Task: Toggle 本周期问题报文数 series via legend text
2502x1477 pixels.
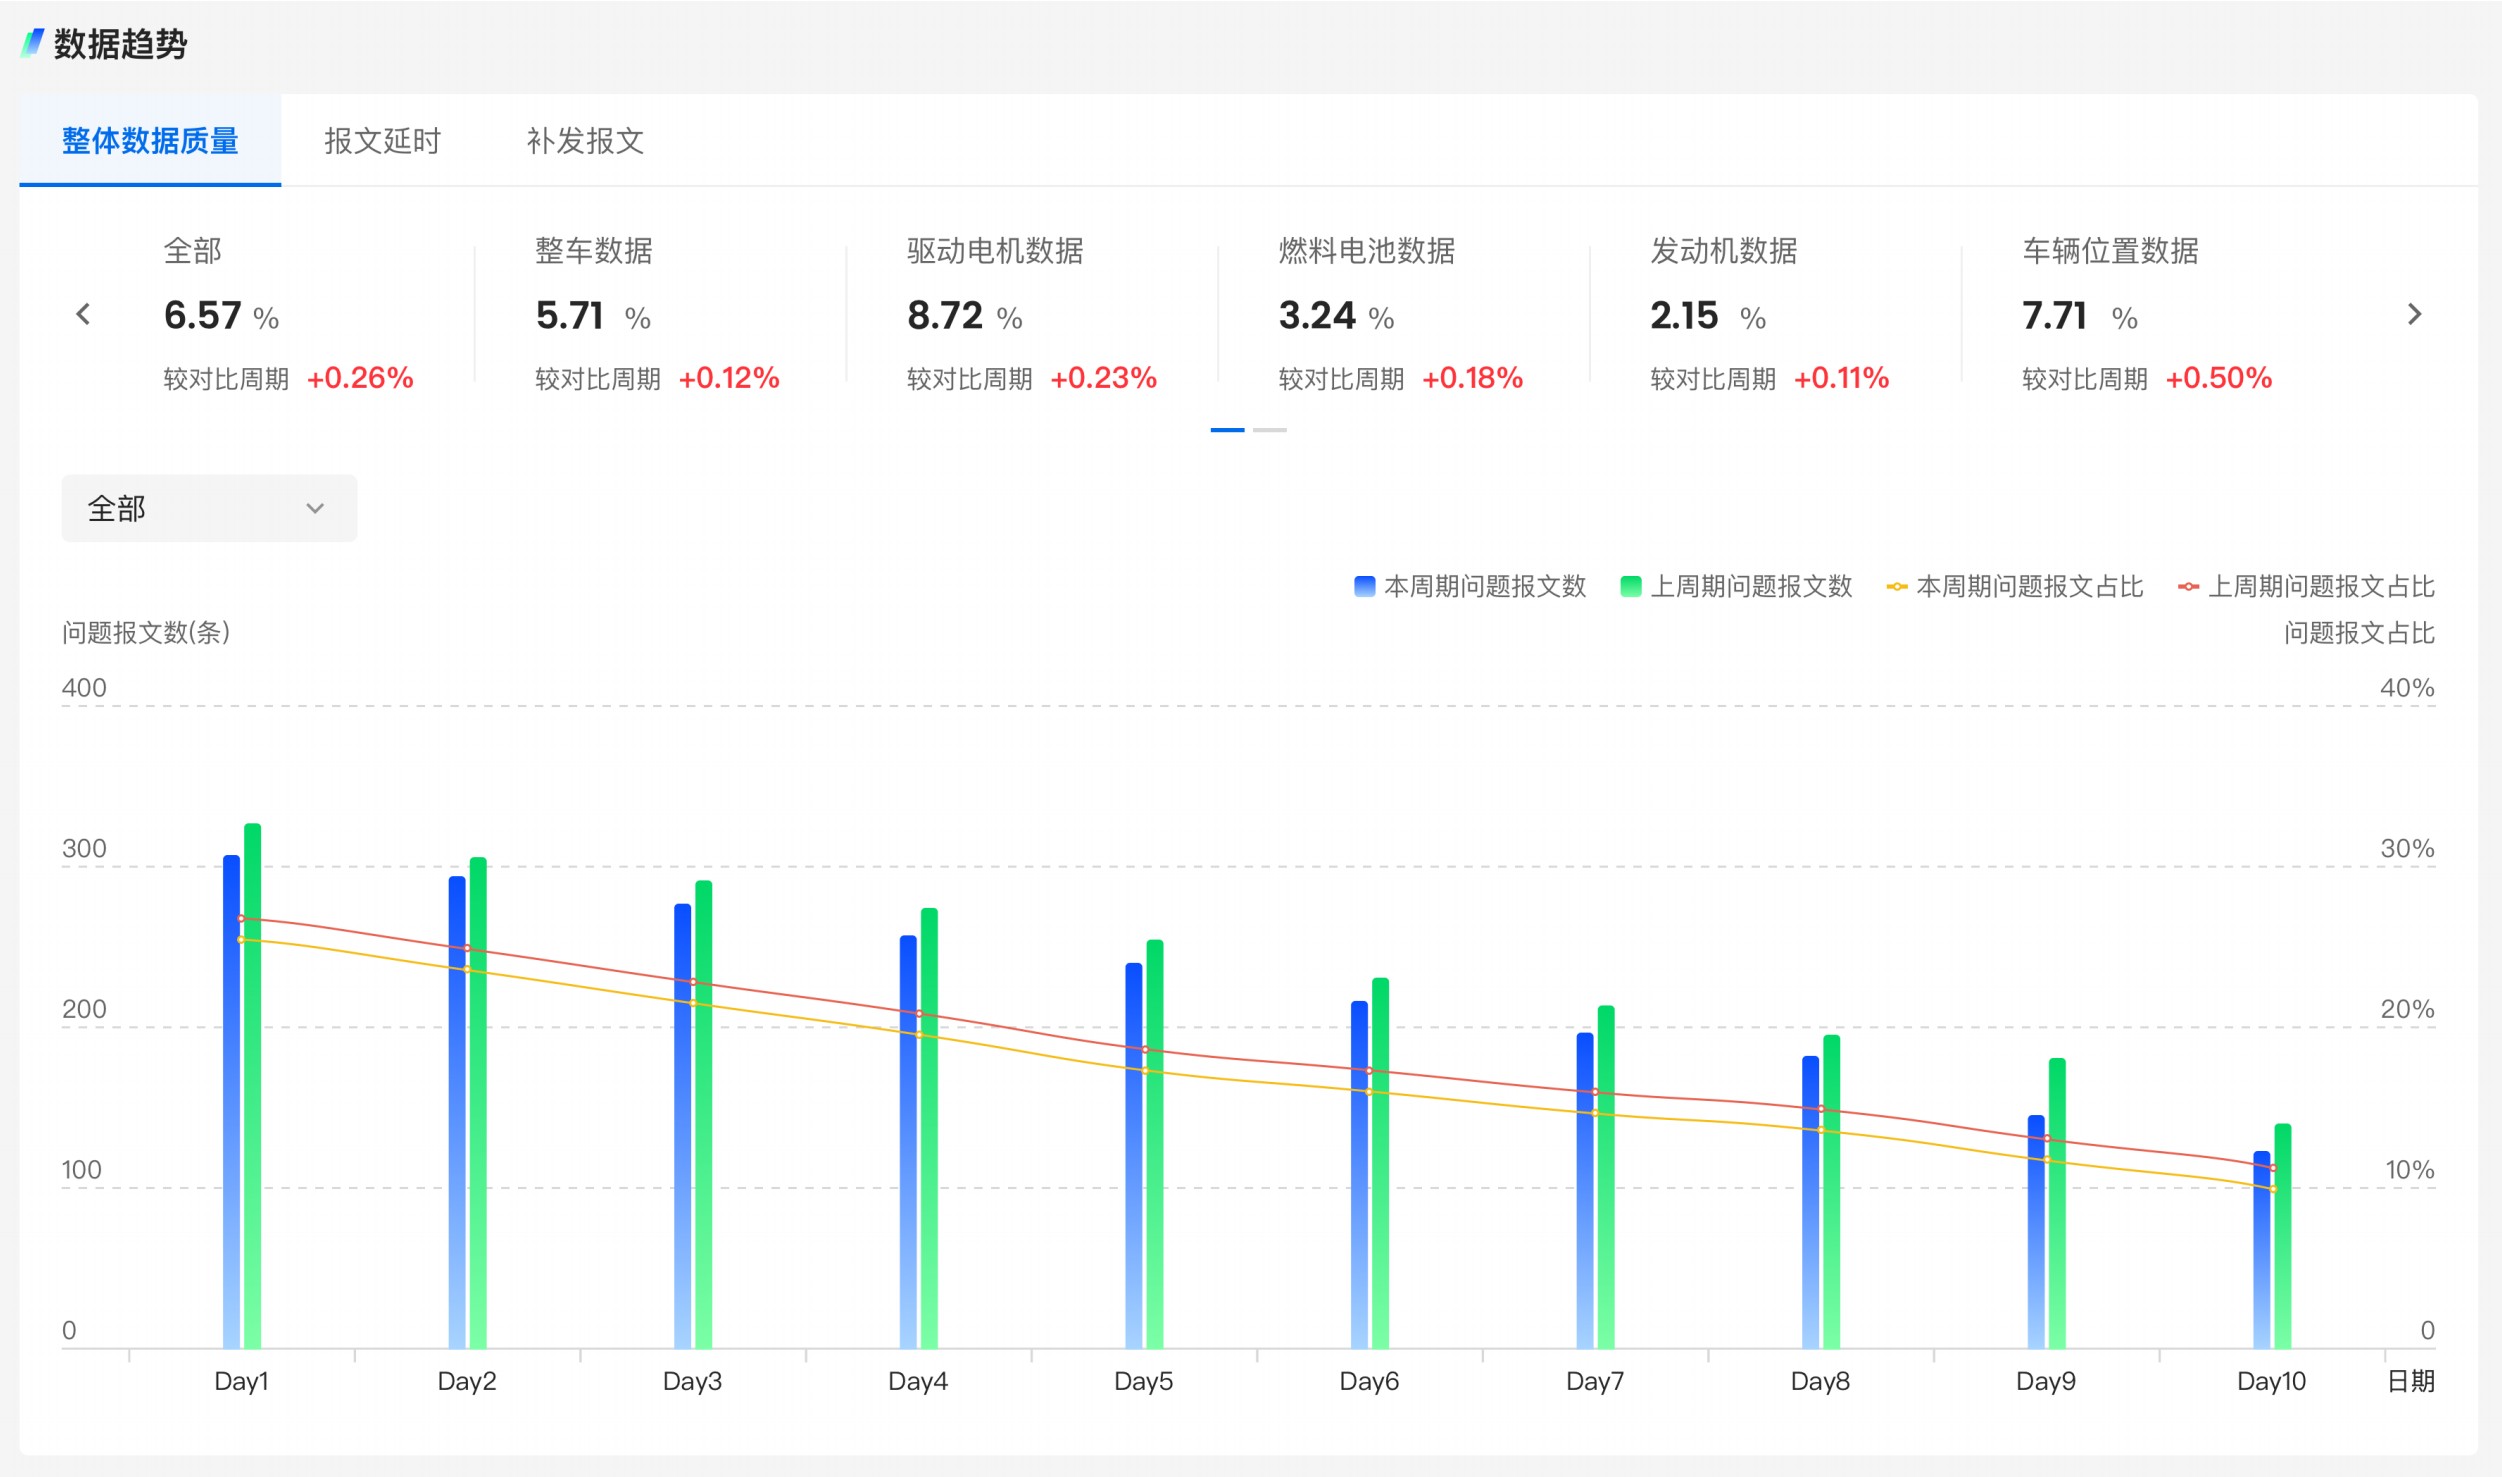Action: point(1485,587)
